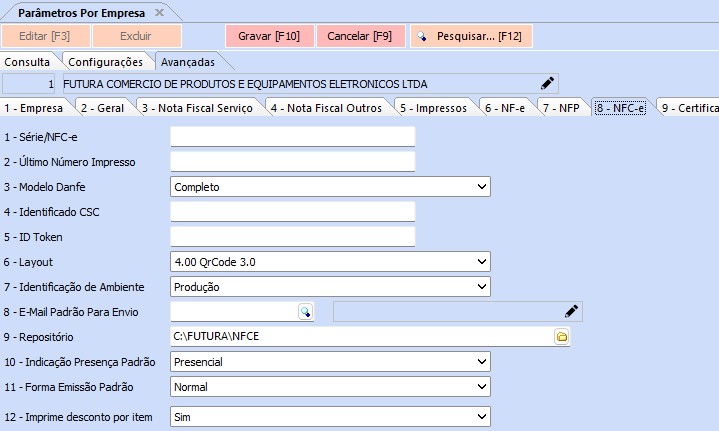Click the pencil icon in the e-mail description field
Screen dimensions: 719x431
571,312
